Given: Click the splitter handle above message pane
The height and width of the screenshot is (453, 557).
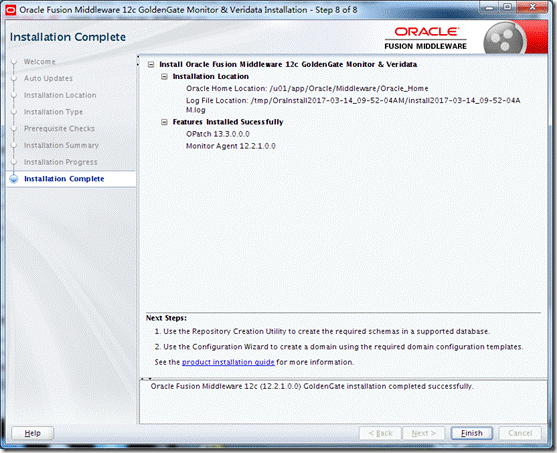Looking at the screenshot, I should tap(146, 379).
